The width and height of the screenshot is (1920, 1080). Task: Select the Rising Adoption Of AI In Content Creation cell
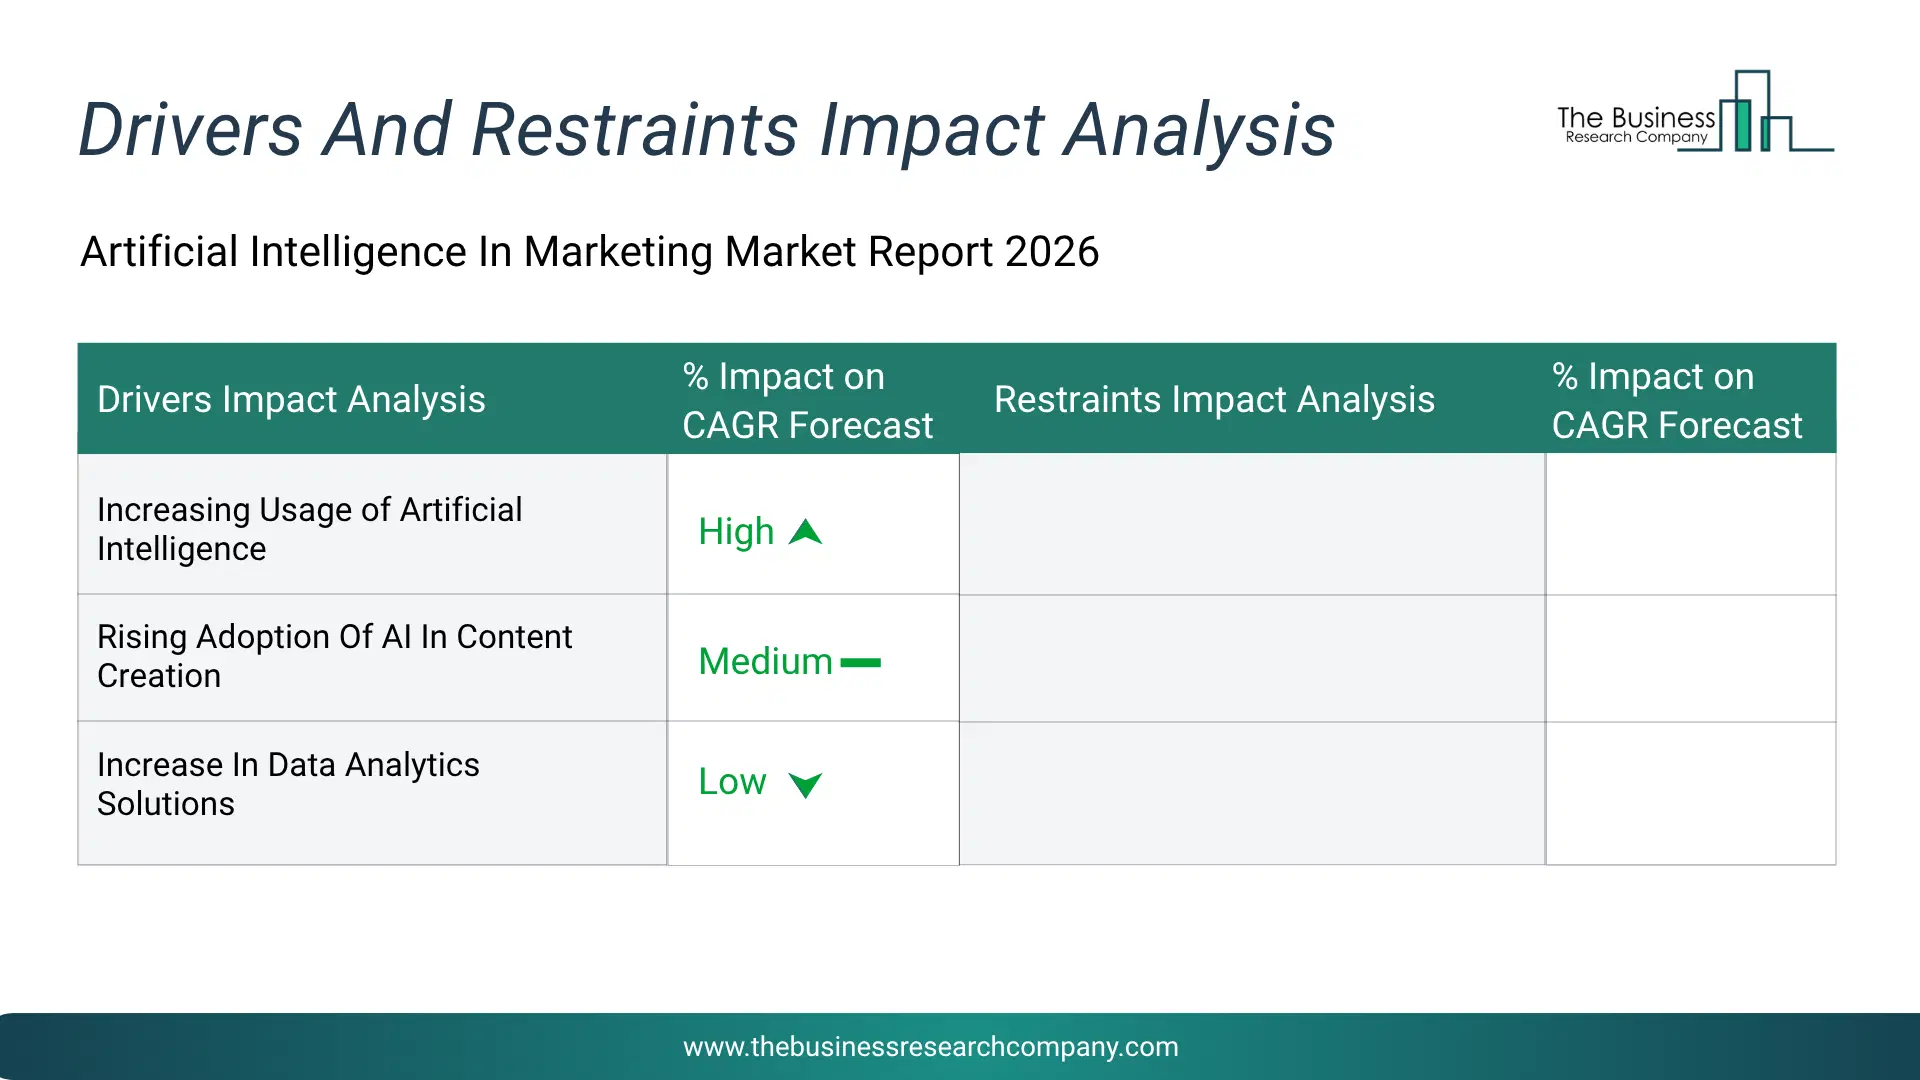pos(372,658)
